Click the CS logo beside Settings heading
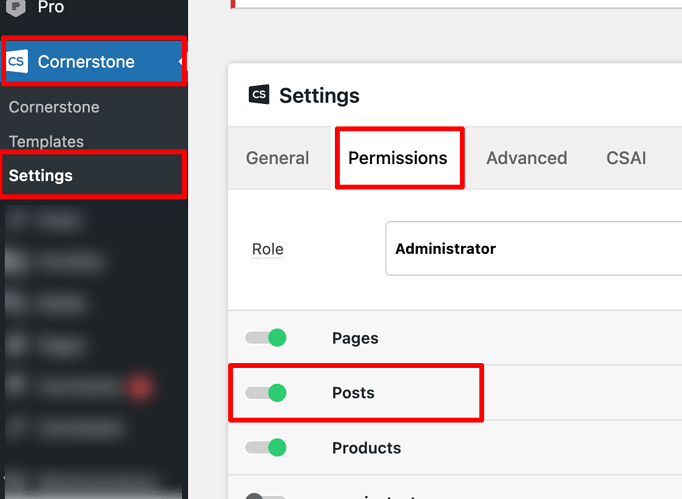The width and height of the screenshot is (682, 499). point(259,95)
